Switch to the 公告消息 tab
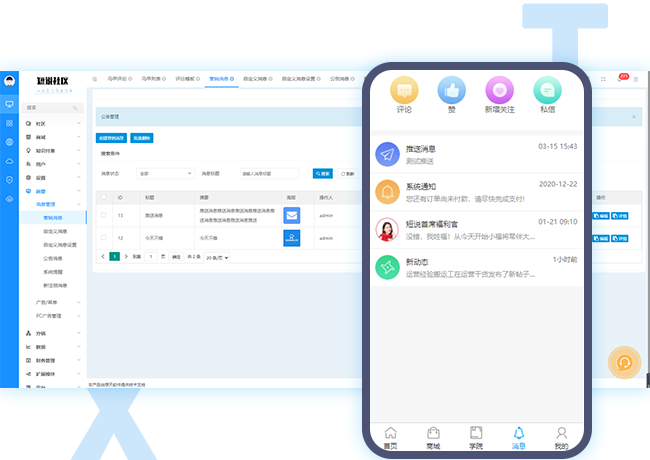 342,79
